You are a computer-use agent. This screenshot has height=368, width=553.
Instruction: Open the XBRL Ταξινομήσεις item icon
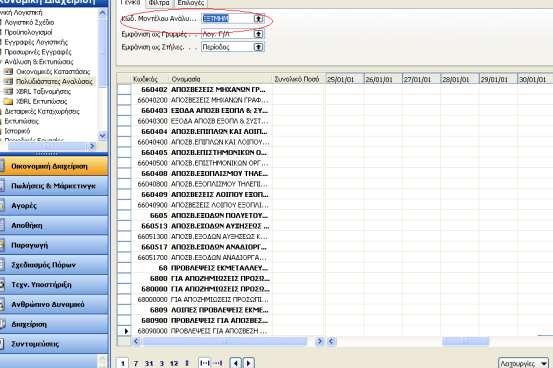point(8,91)
